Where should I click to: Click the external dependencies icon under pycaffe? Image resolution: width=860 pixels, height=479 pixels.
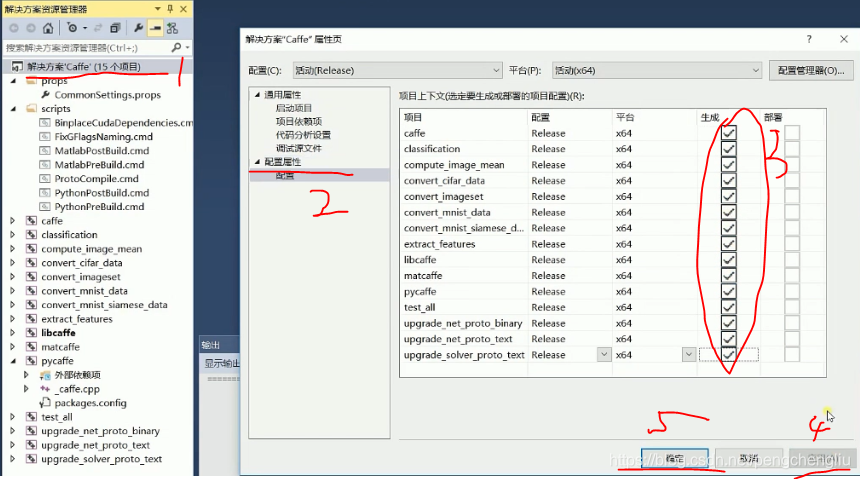click(x=46, y=375)
